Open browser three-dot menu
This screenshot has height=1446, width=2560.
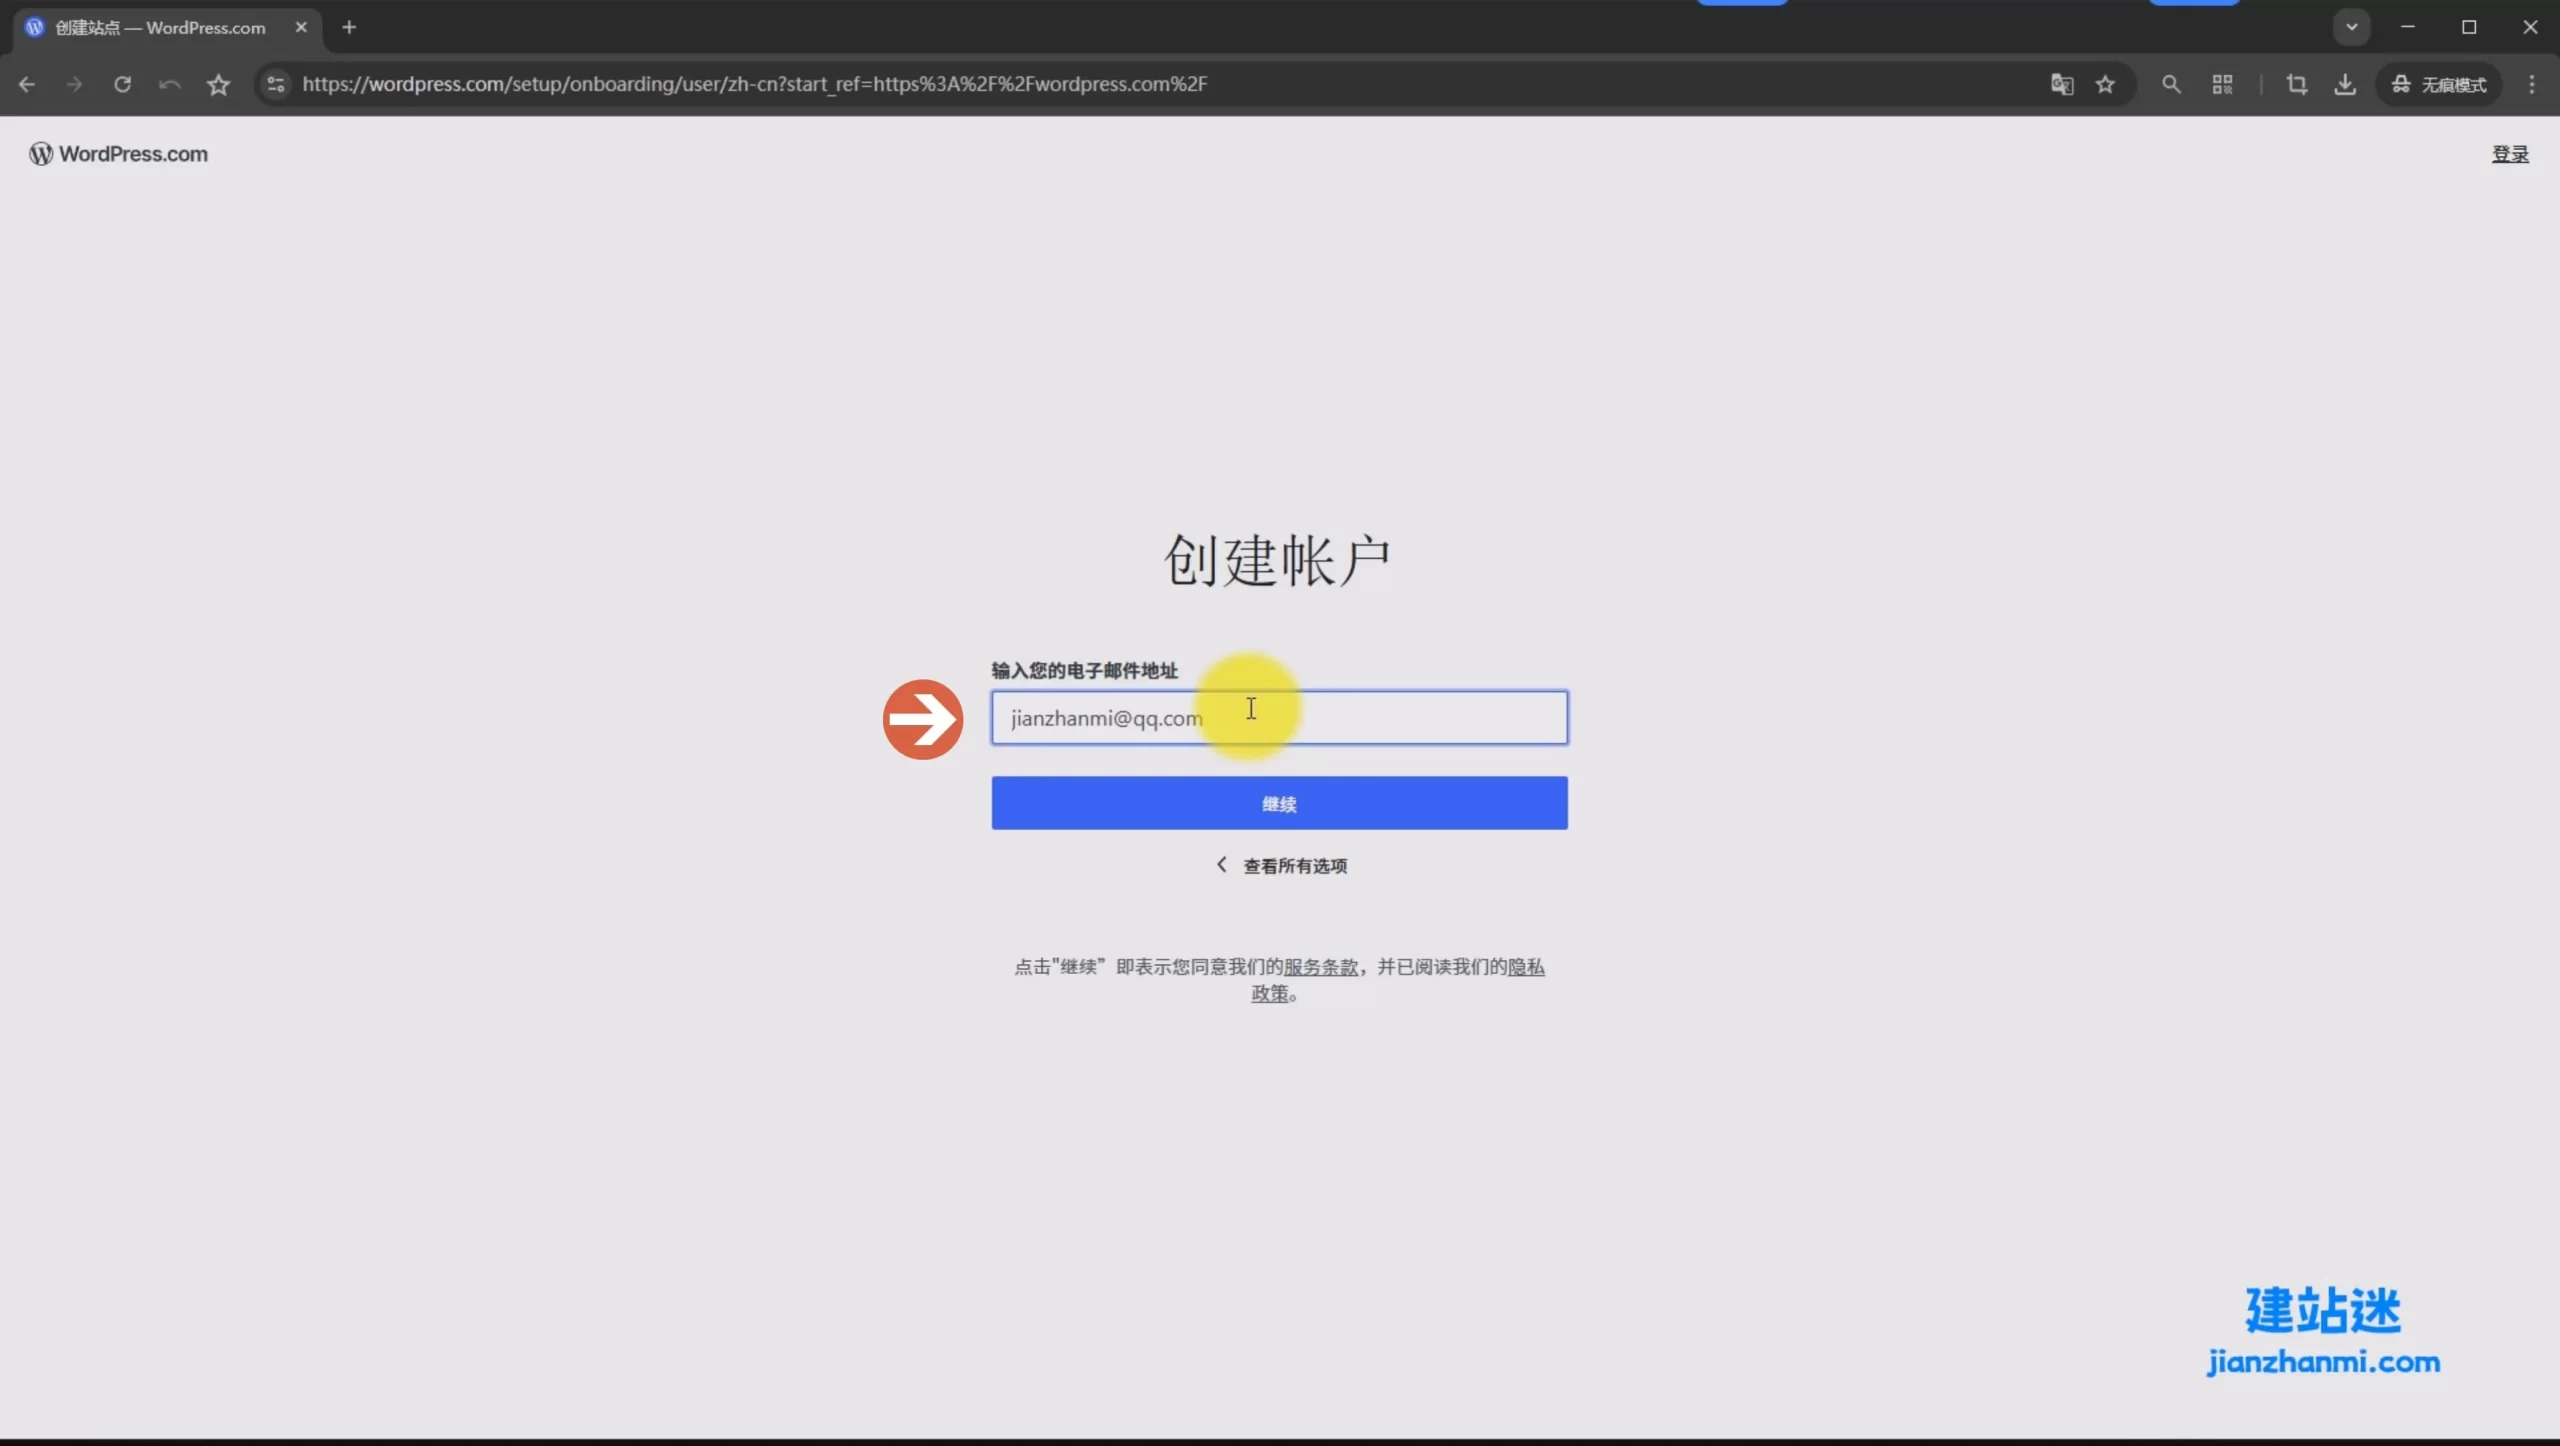pos(2531,85)
